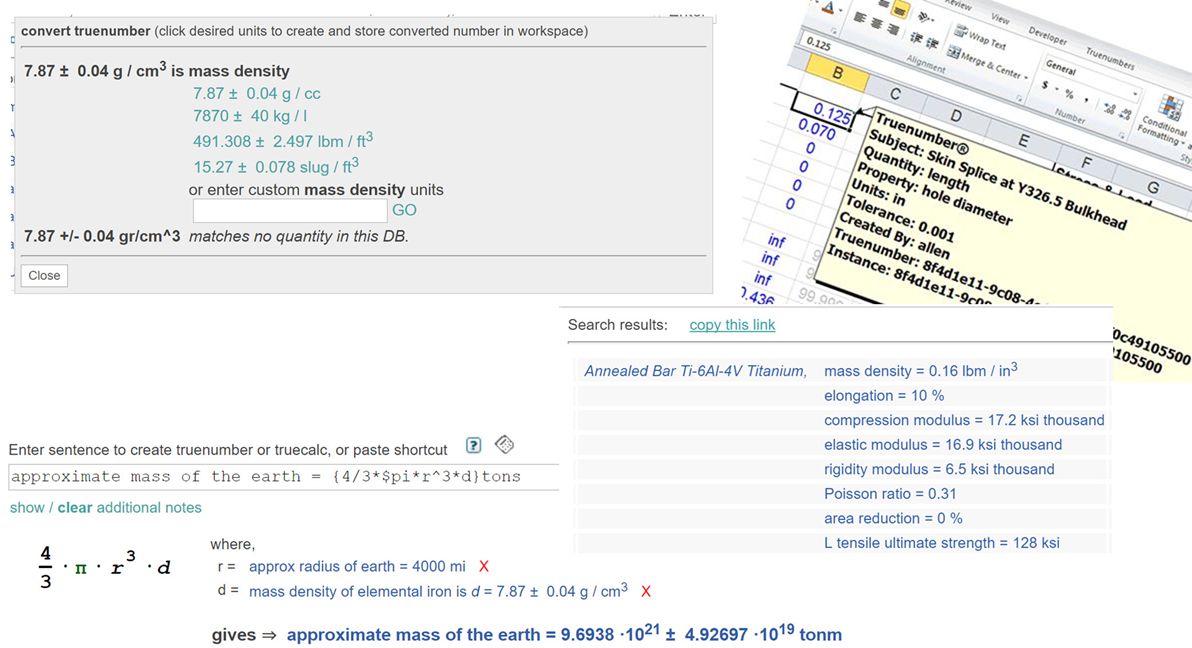Open the help question-mark icon

[474, 446]
